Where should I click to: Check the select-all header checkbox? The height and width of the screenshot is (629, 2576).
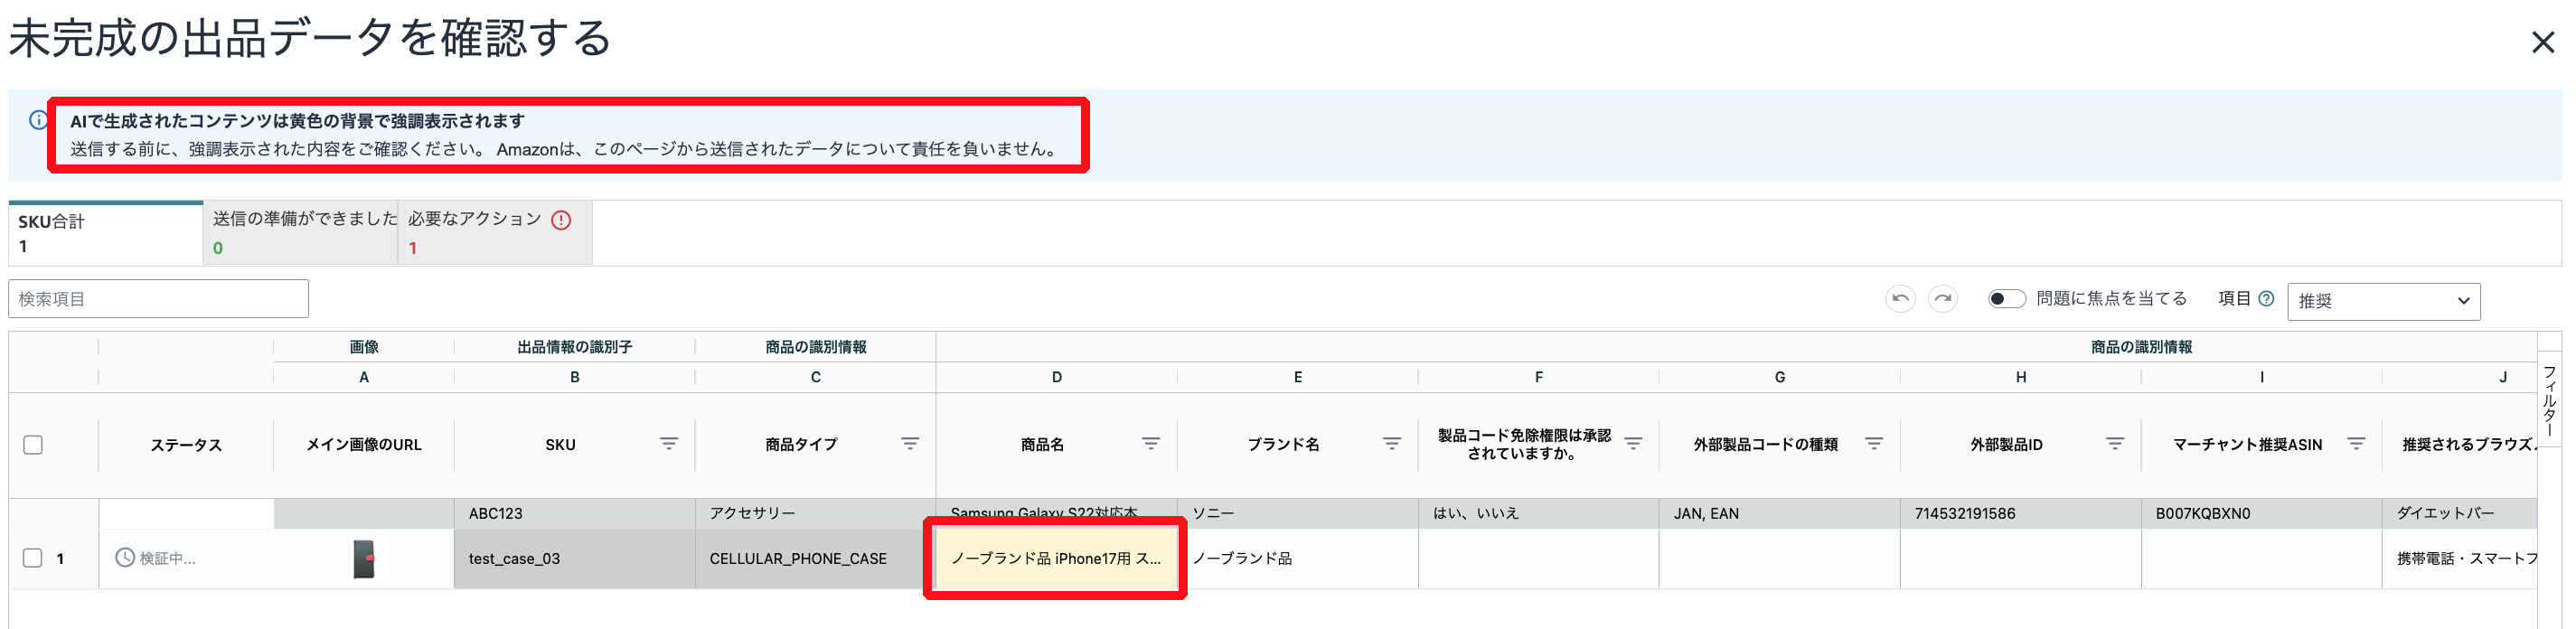pos(33,445)
